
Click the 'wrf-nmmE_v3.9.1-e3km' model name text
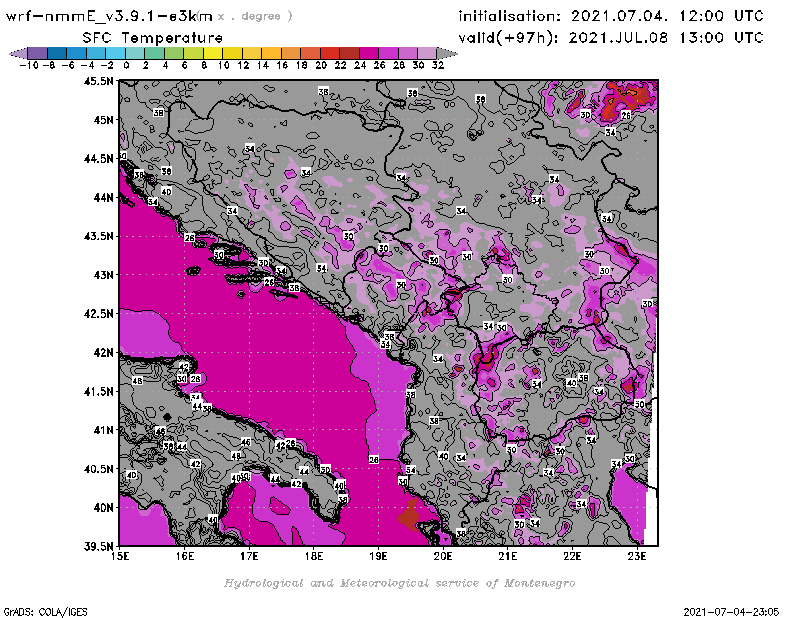pyautogui.click(x=109, y=16)
